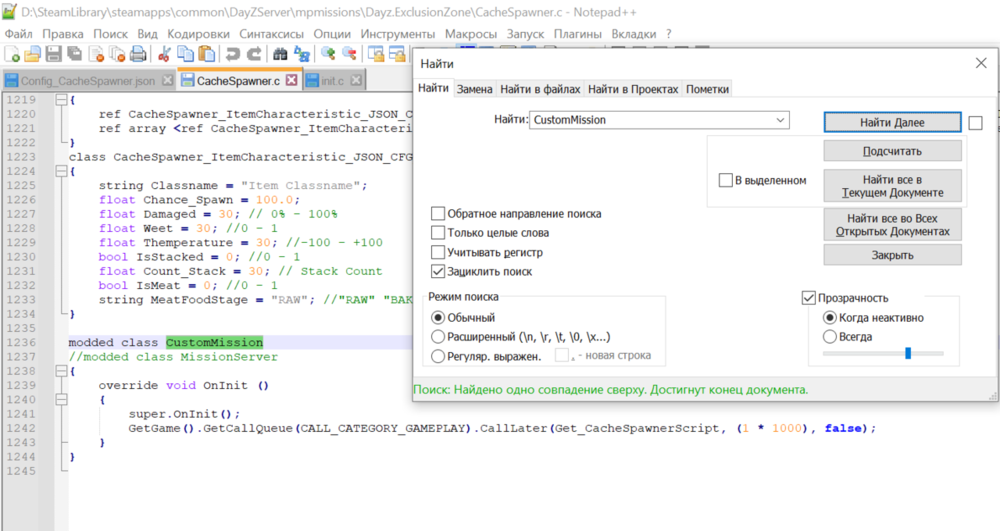
Task: Close the current document toolbar icon
Action: [x=96, y=54]
